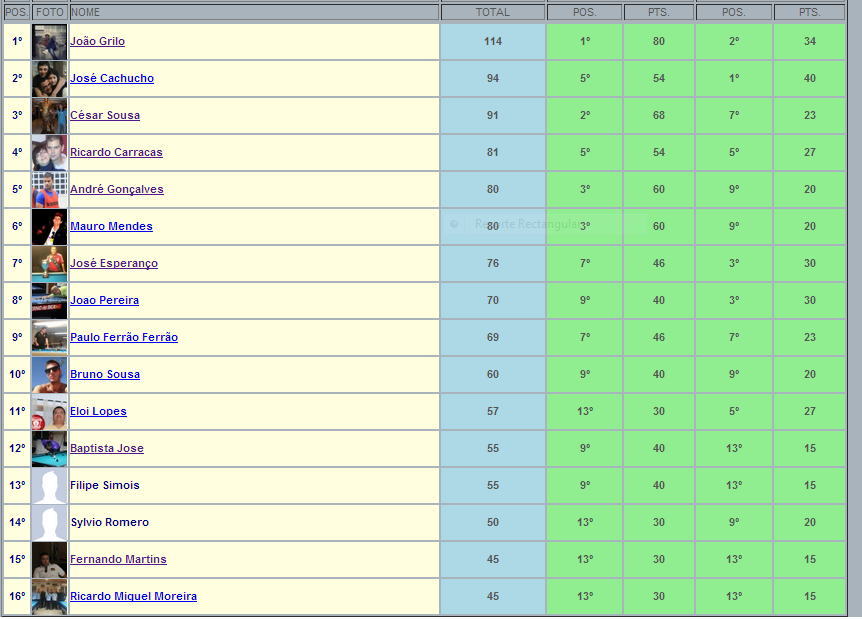Image resolution: width=862 pixels, height=619 pixels.
Task: Click Eloi Lopes' photo thumbnail
Action: point(49,412)
